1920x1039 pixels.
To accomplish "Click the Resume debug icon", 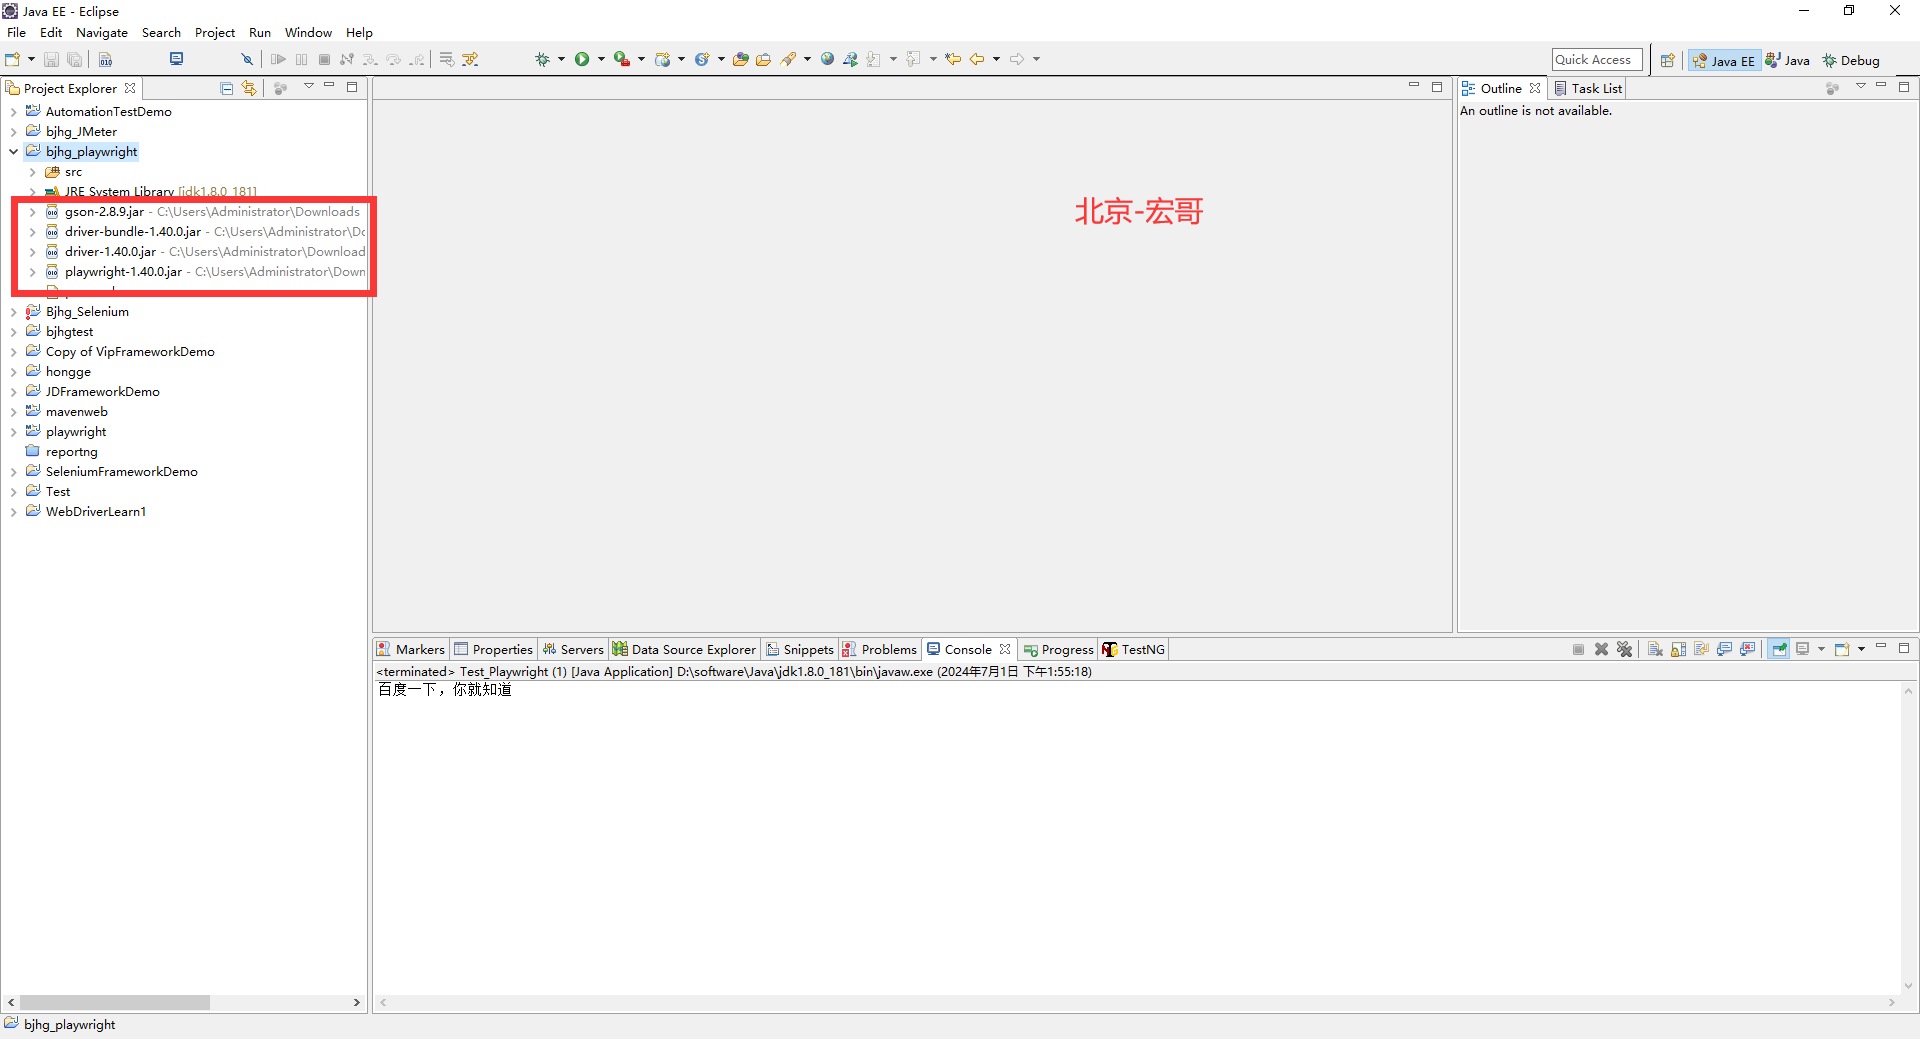I will pyautogui.click(x=279, y=60).
